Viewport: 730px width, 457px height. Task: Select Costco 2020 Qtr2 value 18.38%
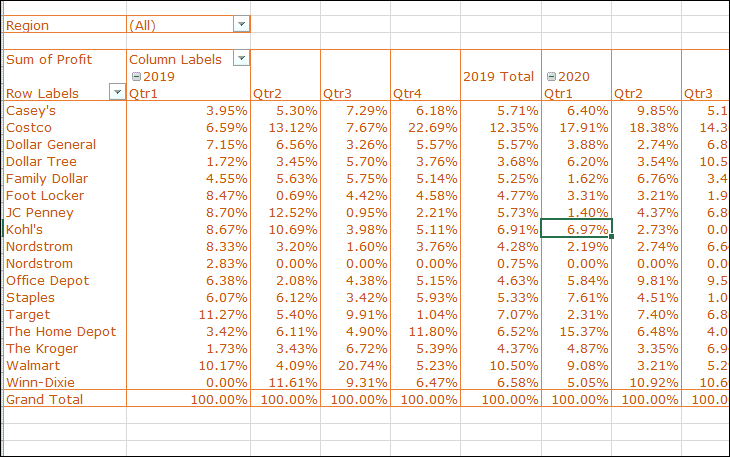click(646, 128)
